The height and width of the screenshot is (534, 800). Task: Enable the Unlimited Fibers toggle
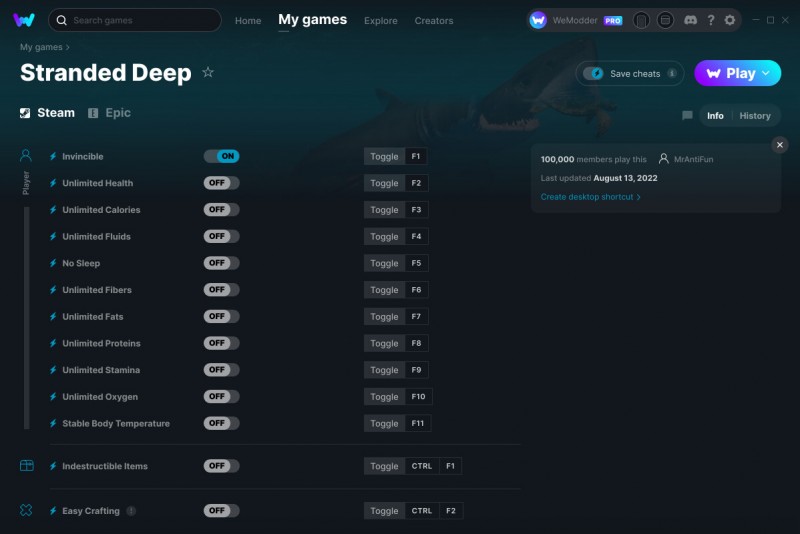[221, 290]
